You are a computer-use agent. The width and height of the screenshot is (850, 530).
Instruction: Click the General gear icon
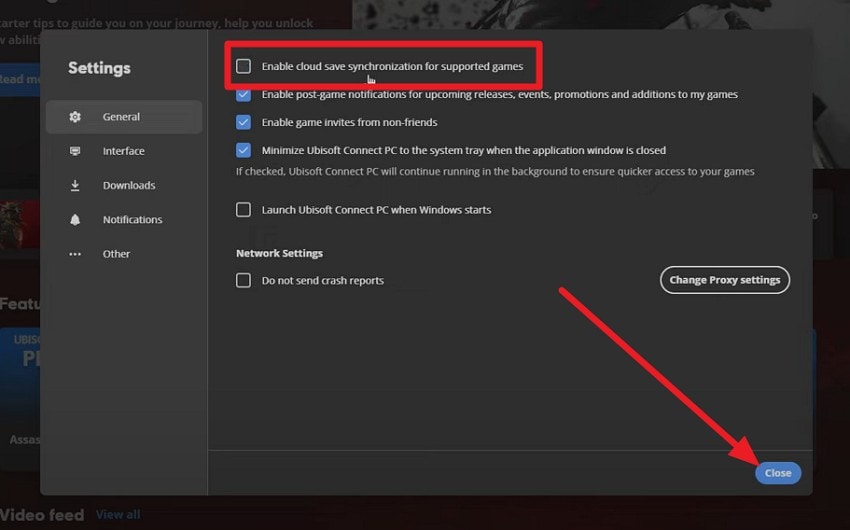tap(75, 117)
